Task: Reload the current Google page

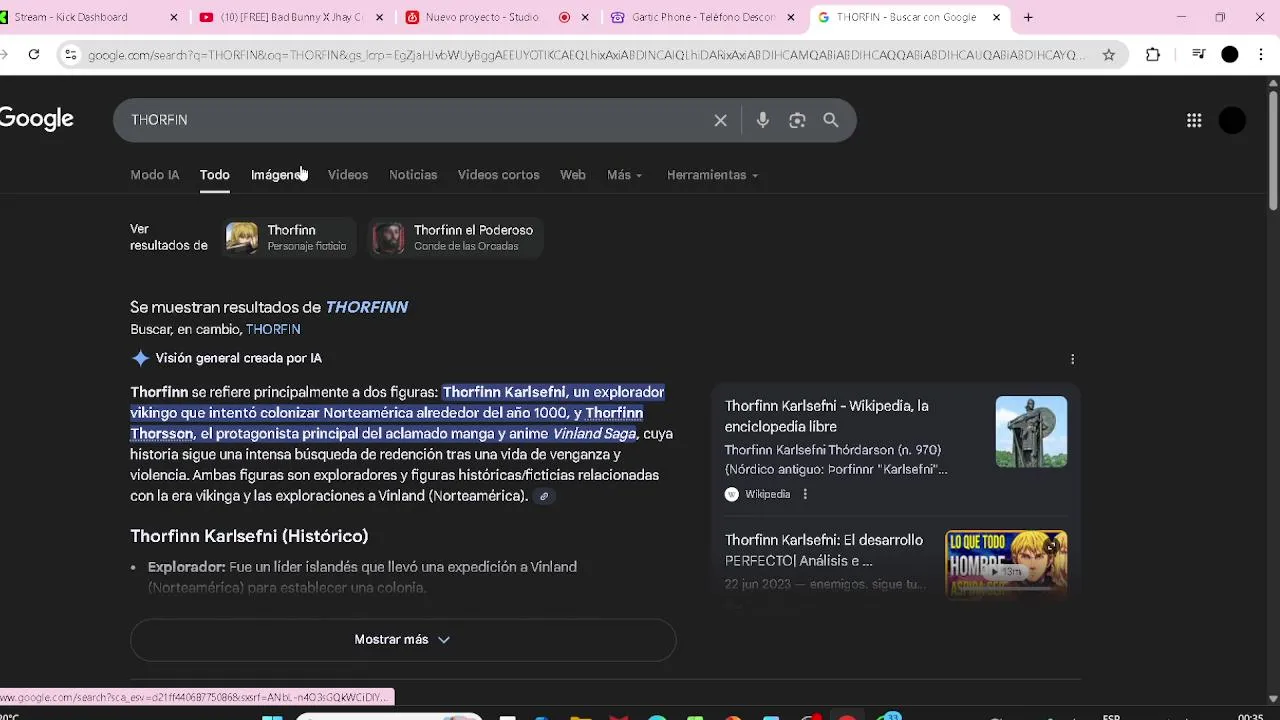Action: [x=34, y=55]
